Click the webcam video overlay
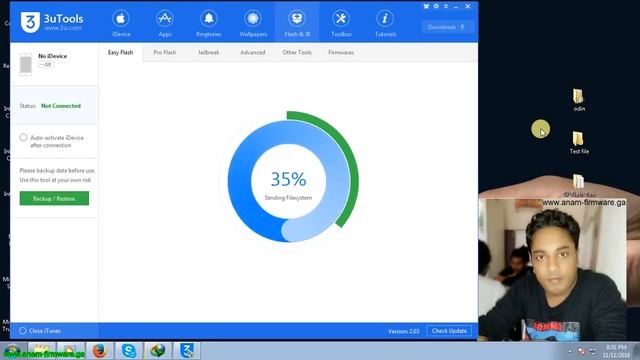640x360 pixels. [x=553, y=269]
